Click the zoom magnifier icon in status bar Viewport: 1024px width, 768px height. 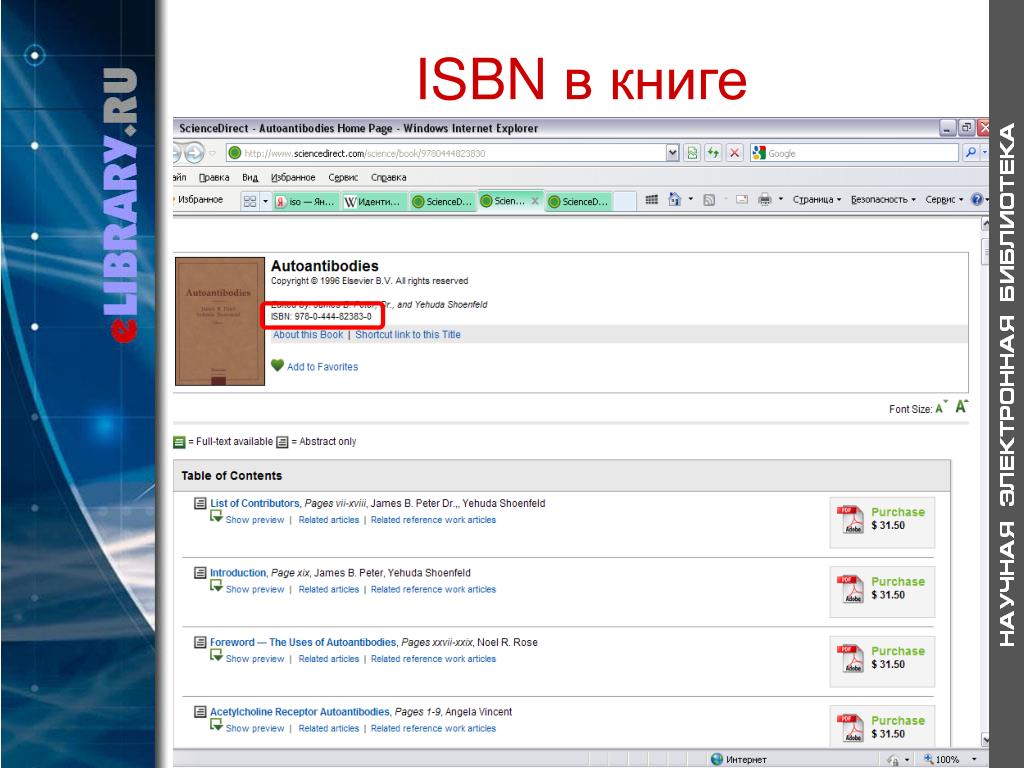928,759
